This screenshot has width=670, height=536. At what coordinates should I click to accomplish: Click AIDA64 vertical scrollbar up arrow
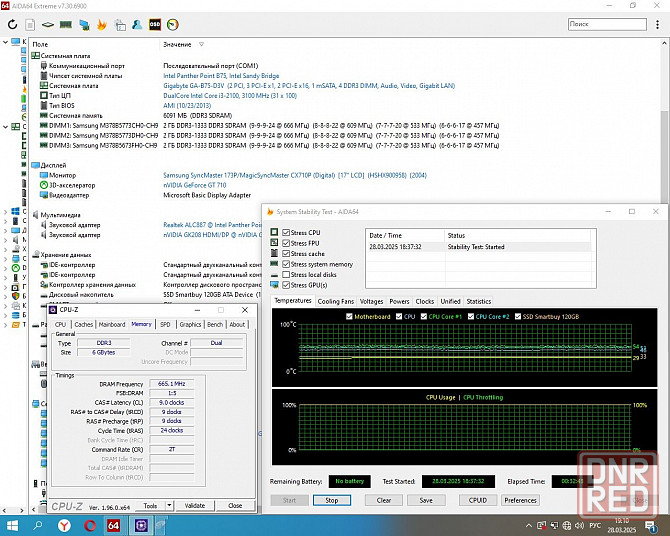(x=664, y=43)
